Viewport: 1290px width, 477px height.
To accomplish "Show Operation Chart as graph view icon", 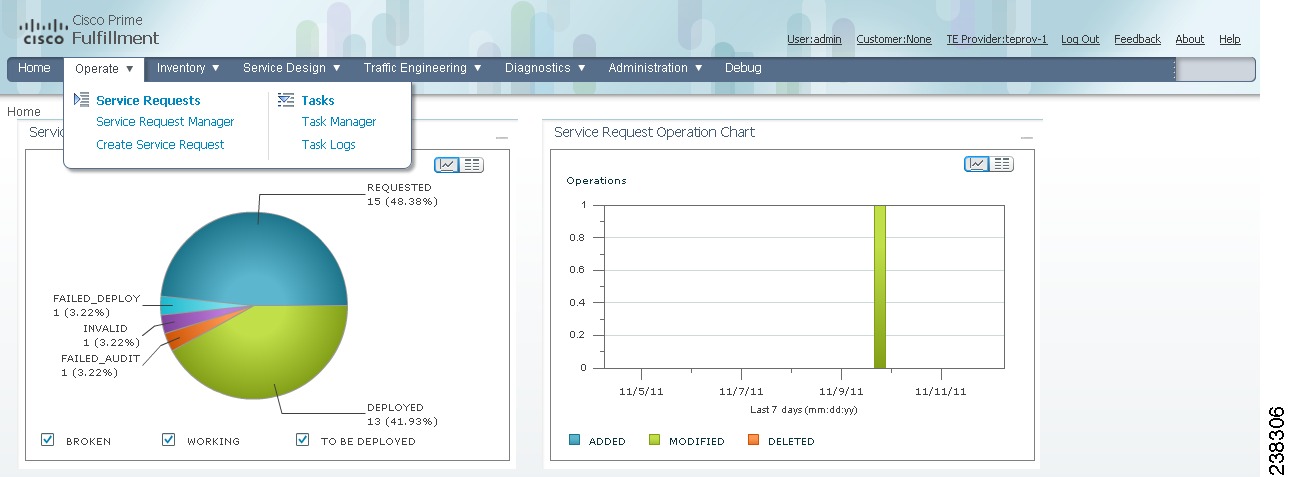I will click(977, 164).
